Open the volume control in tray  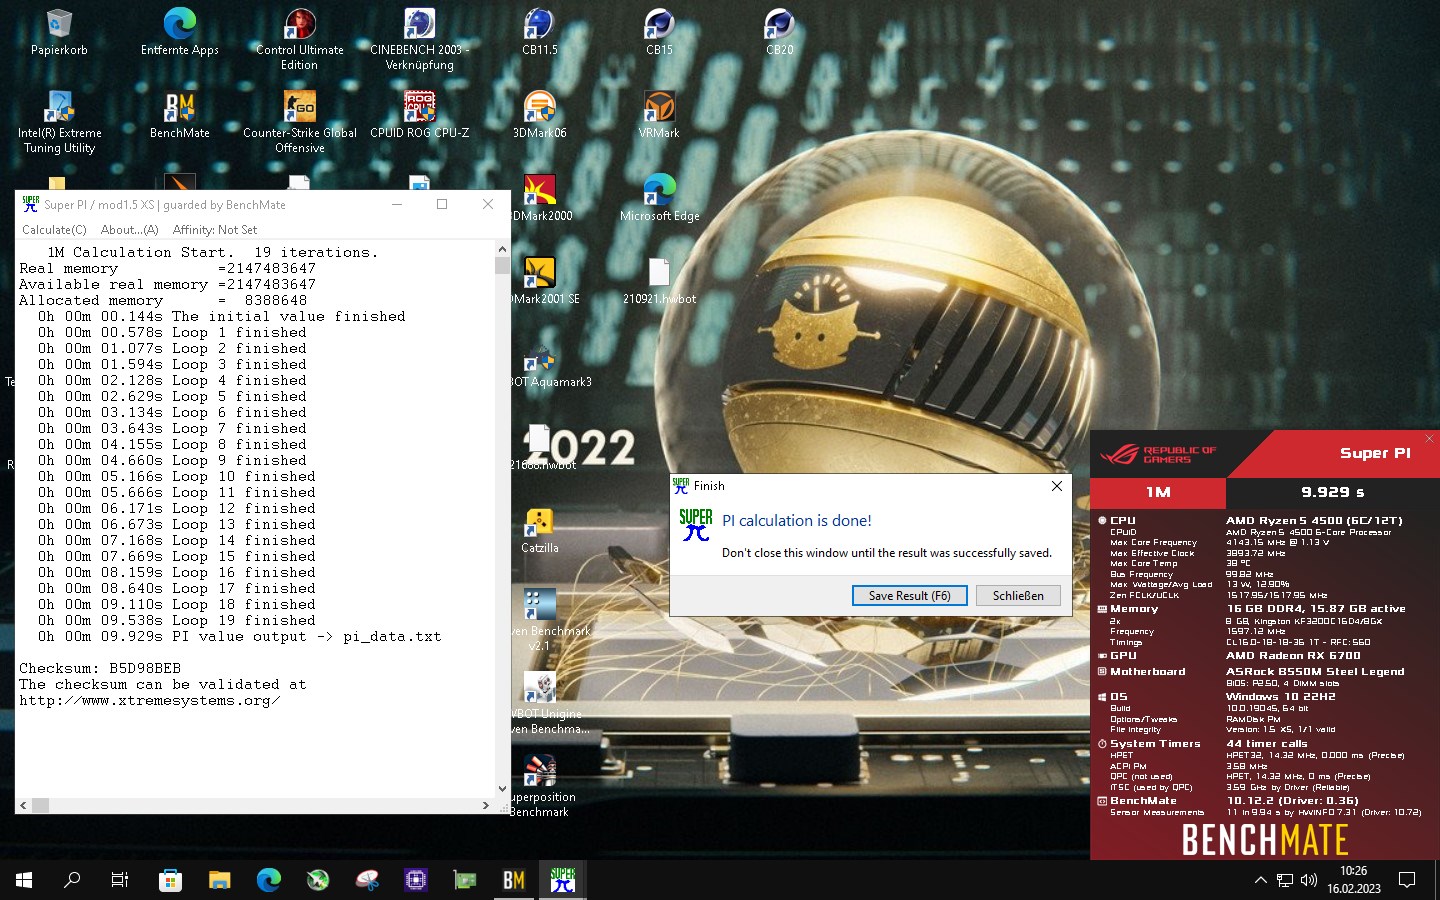[x=1309, y=880]
